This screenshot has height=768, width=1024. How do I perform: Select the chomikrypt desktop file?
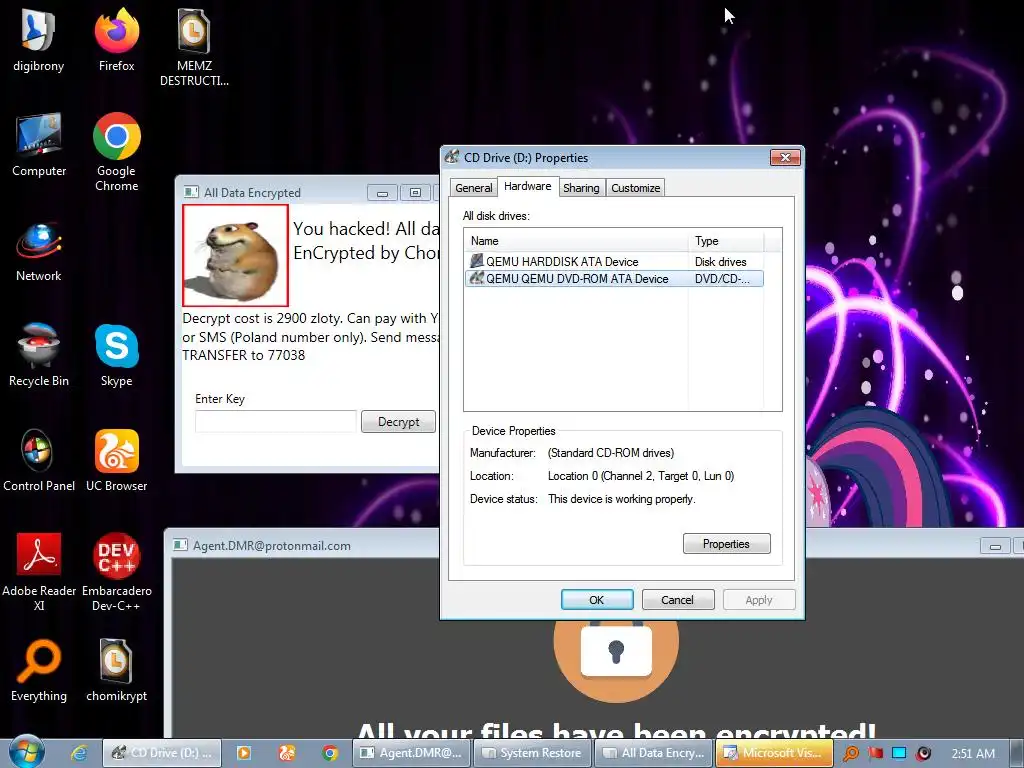116,671
